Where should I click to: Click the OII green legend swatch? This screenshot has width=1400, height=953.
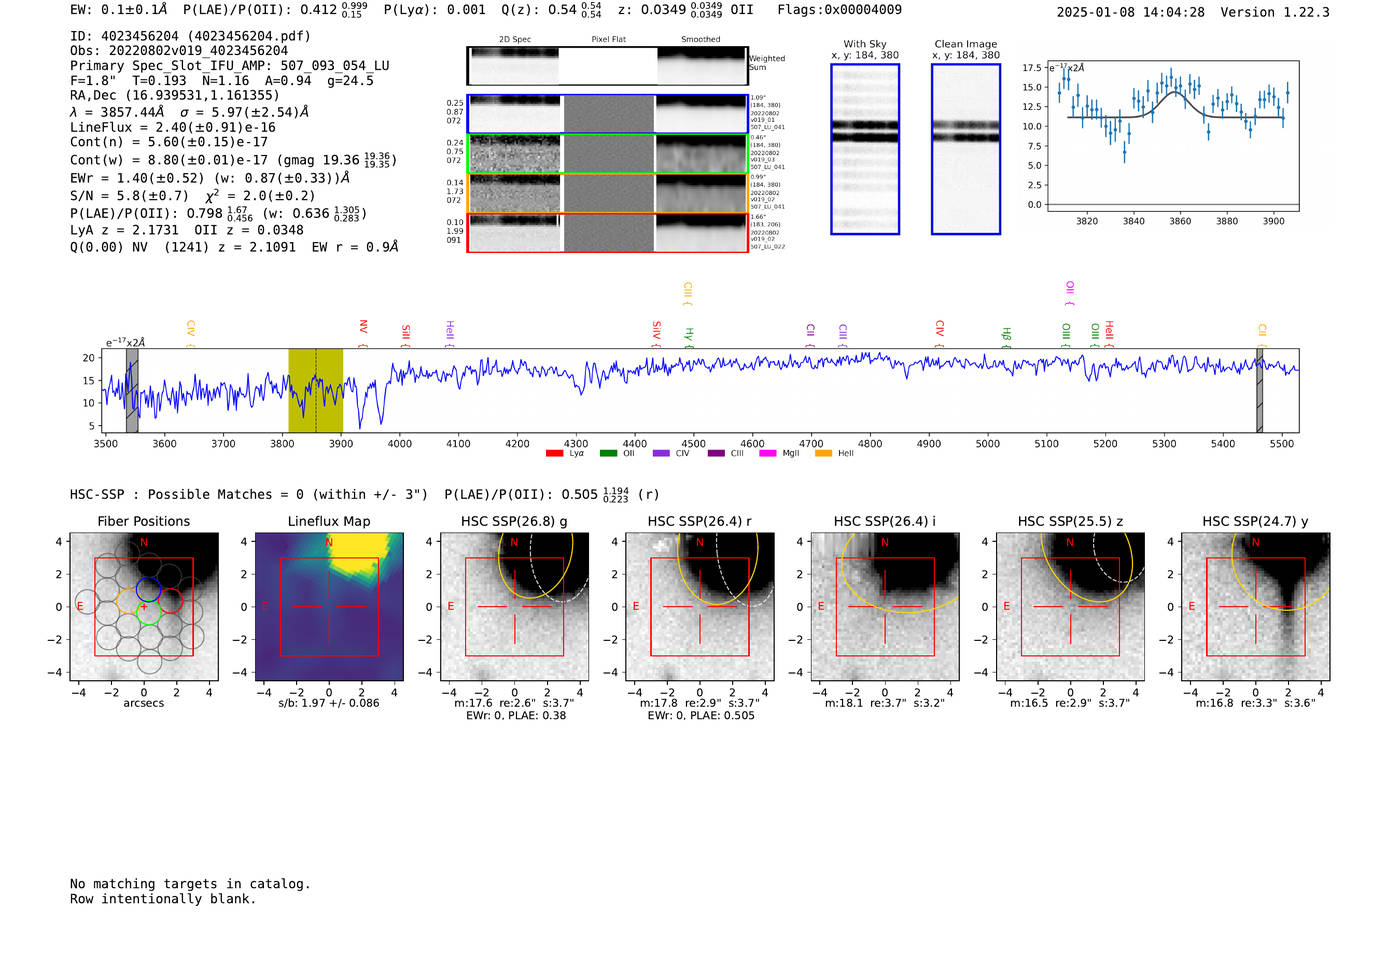coord(608,453)
